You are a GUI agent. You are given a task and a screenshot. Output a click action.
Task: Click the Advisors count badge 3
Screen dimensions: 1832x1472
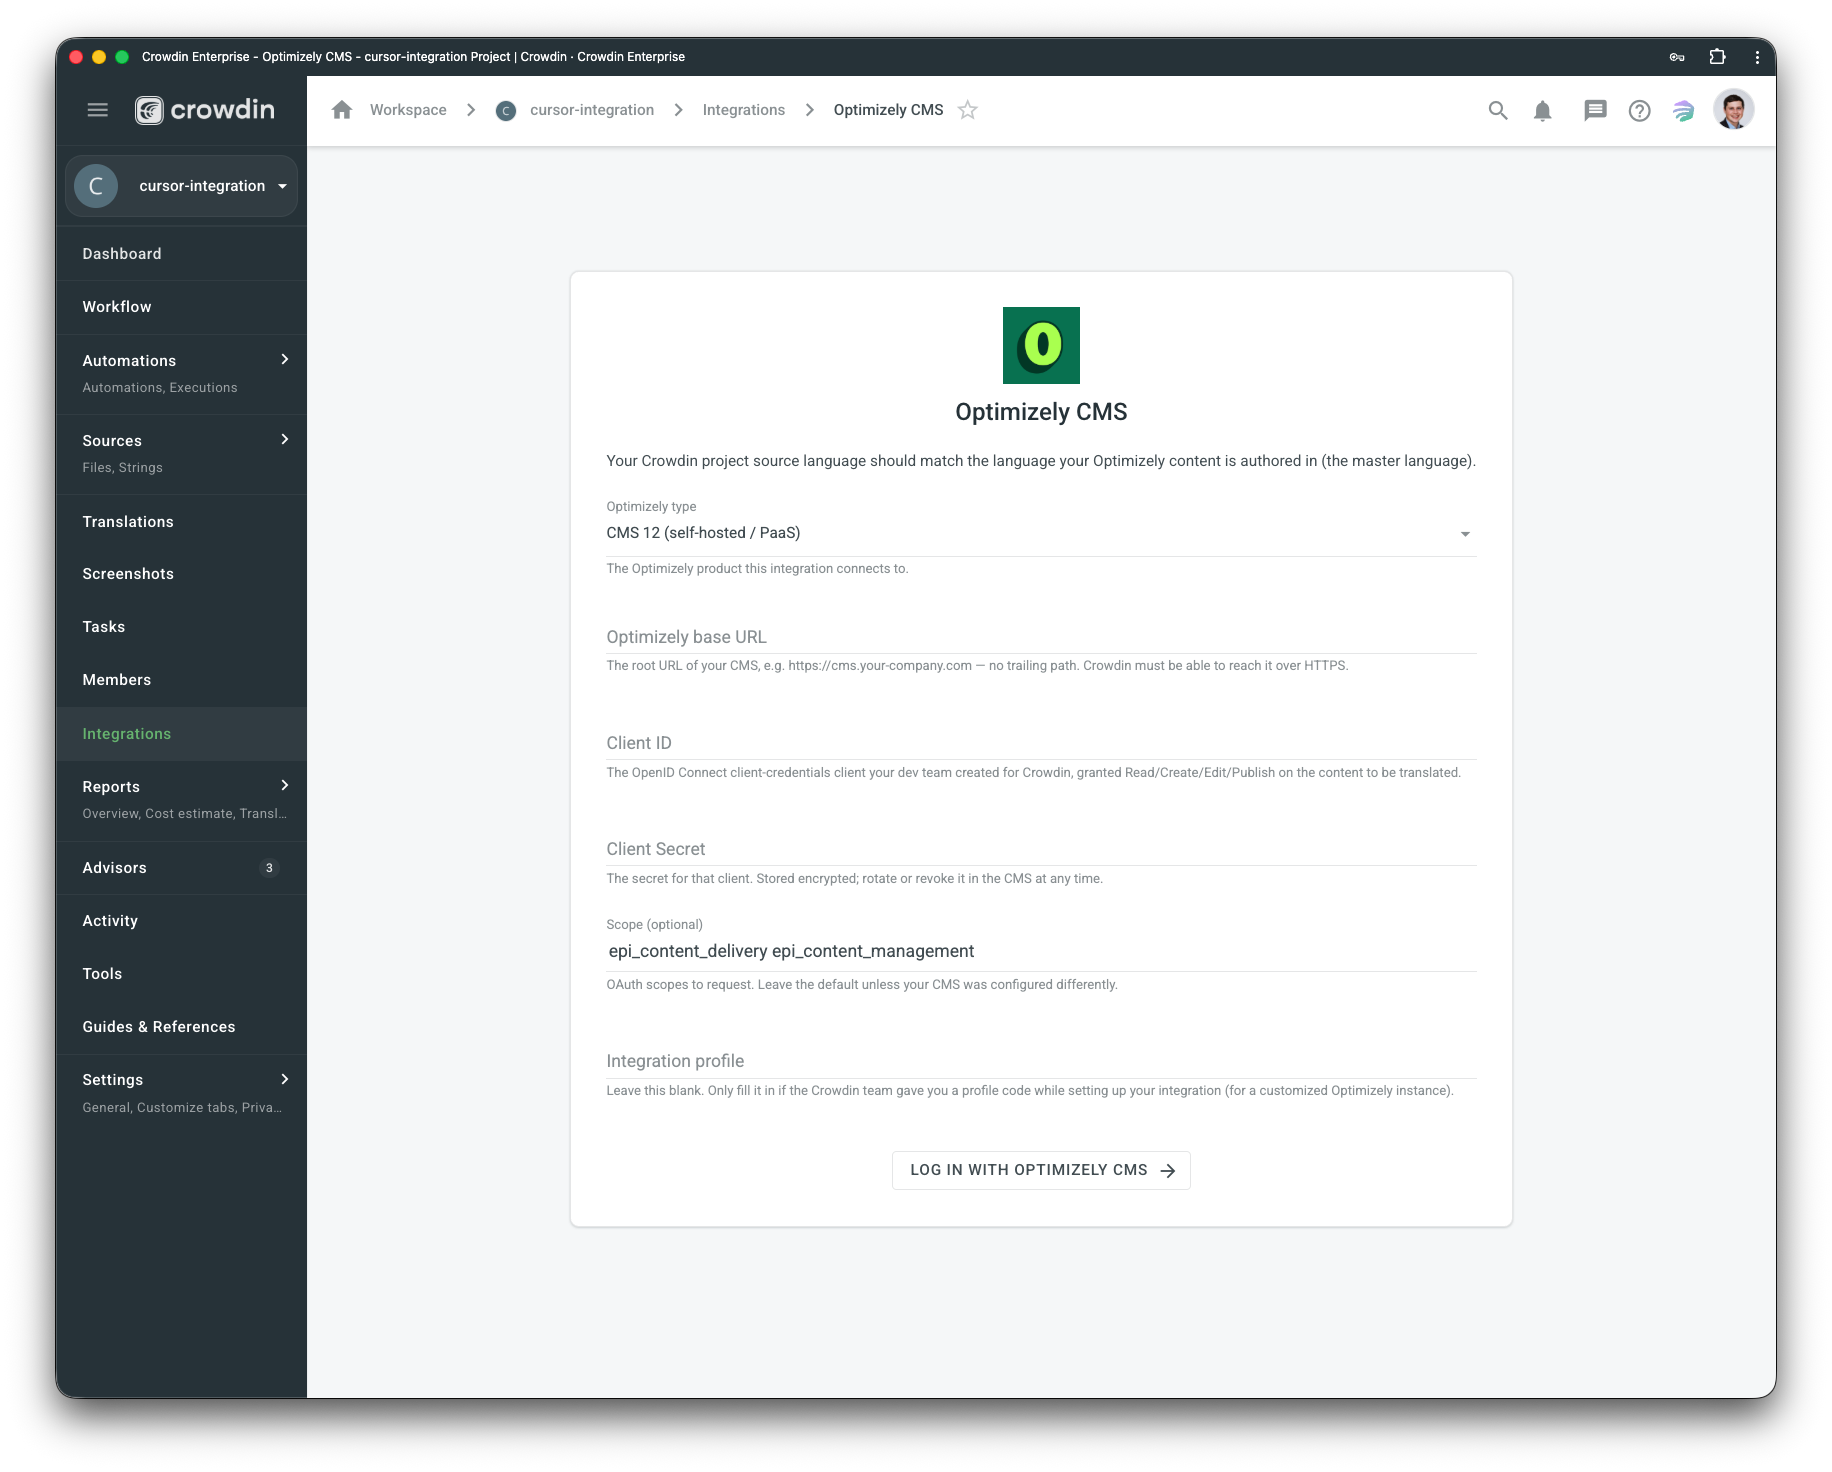(269, 868)
